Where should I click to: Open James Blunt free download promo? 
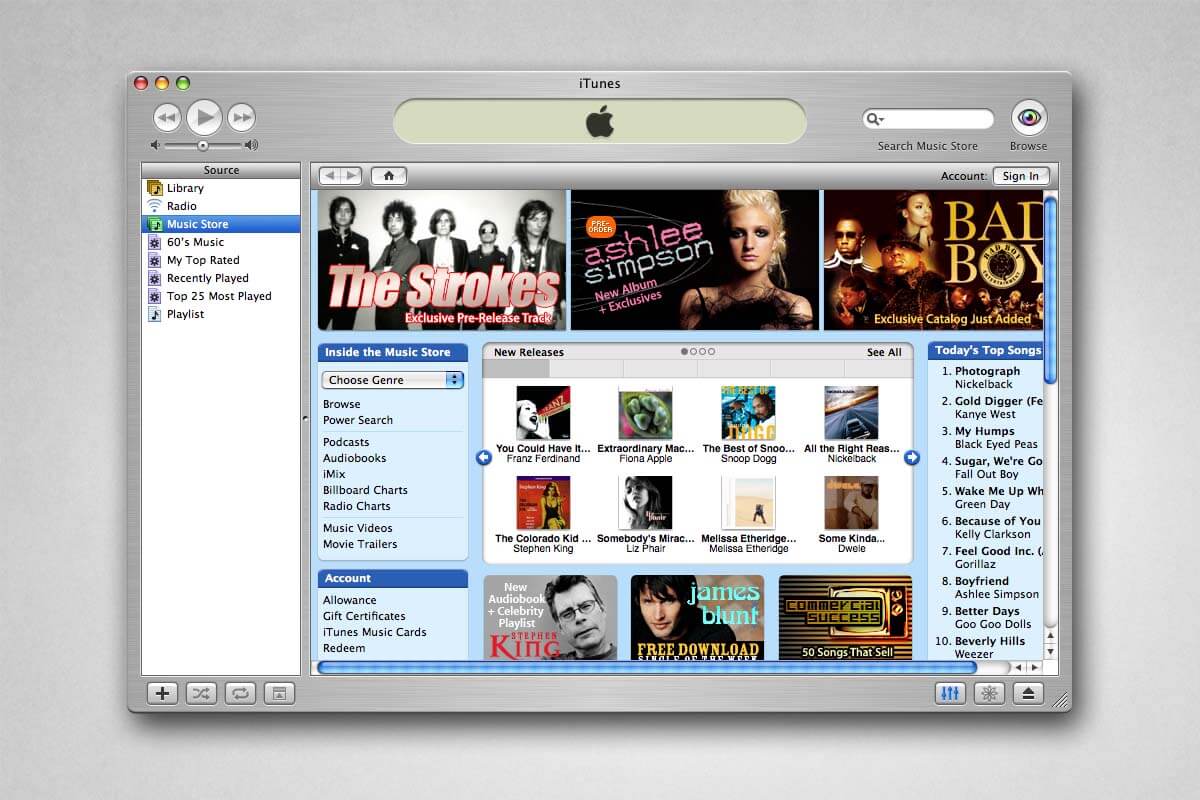tap(697, 617)
